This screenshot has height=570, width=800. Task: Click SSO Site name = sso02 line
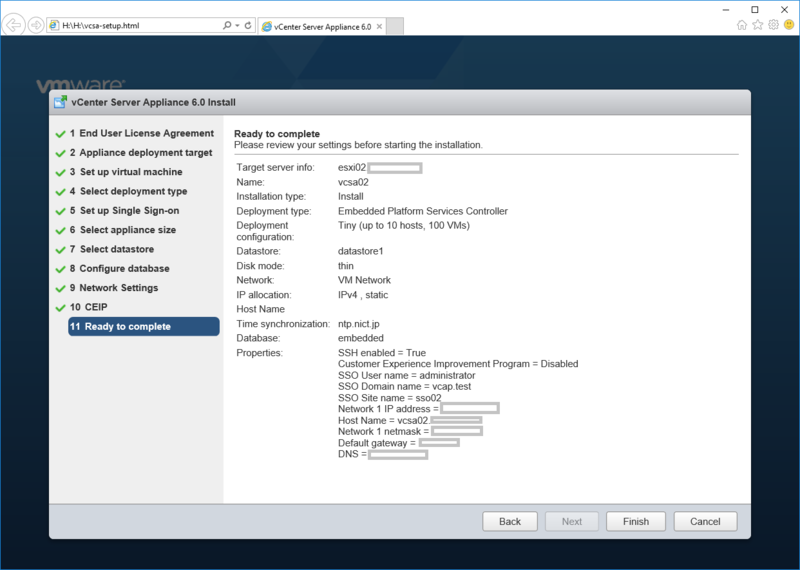(389, 398)
